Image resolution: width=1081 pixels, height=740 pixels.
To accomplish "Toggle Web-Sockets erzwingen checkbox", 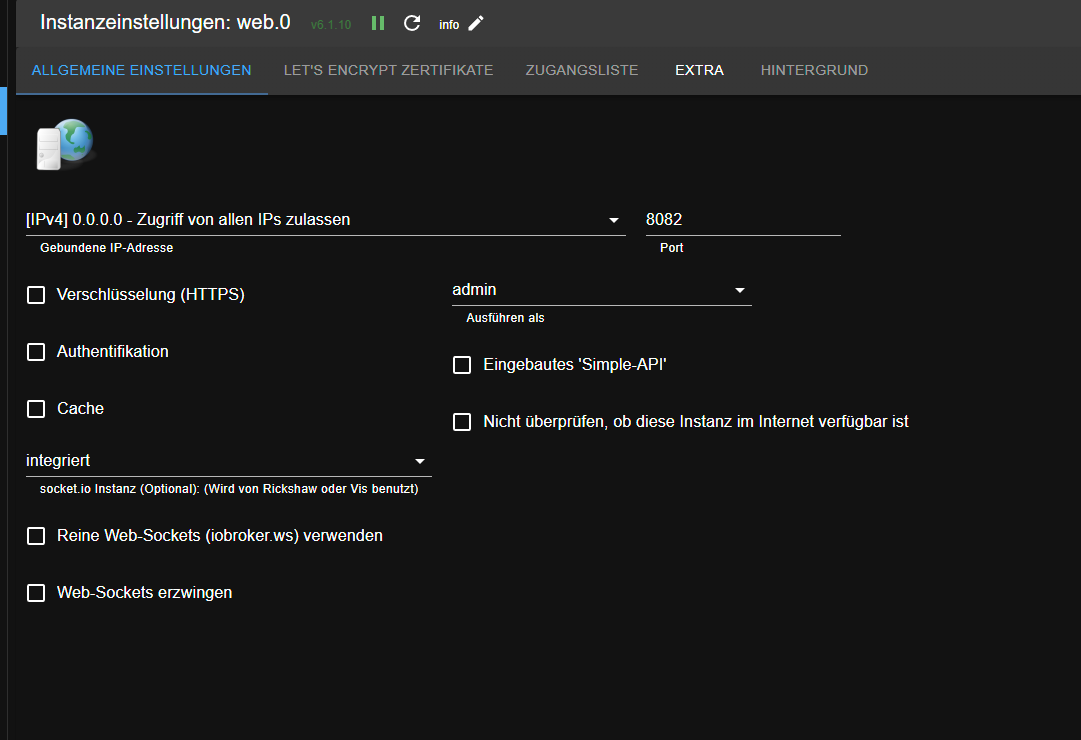I will point(36,593).
